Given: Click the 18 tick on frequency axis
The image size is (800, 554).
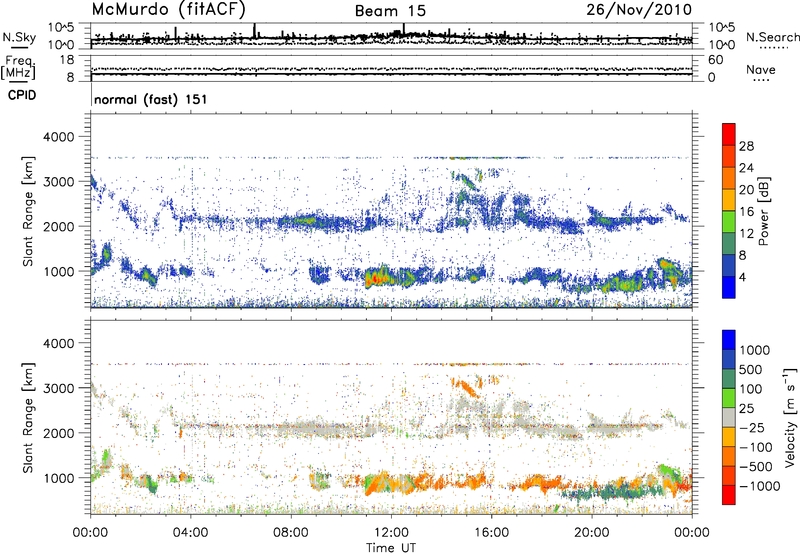Looking at the screenshot, I should point(67,60).
